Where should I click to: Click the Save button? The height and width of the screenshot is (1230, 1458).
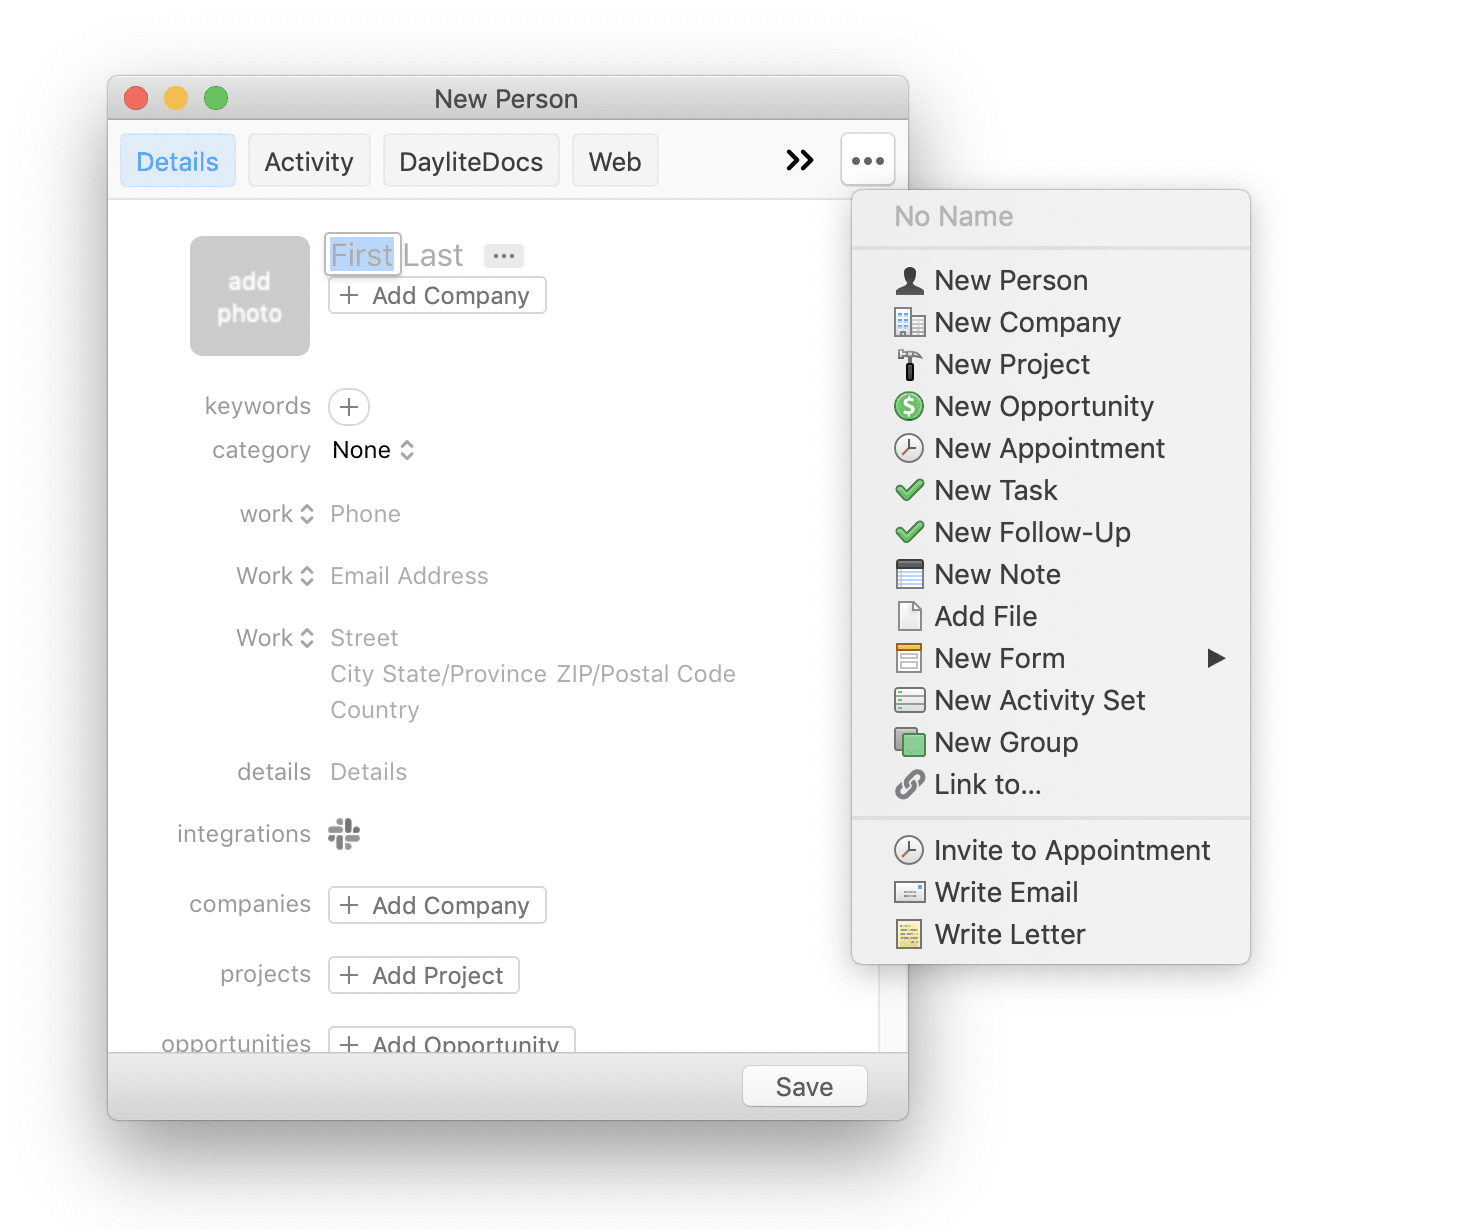pyautogui.click(x=805, y=1086)
